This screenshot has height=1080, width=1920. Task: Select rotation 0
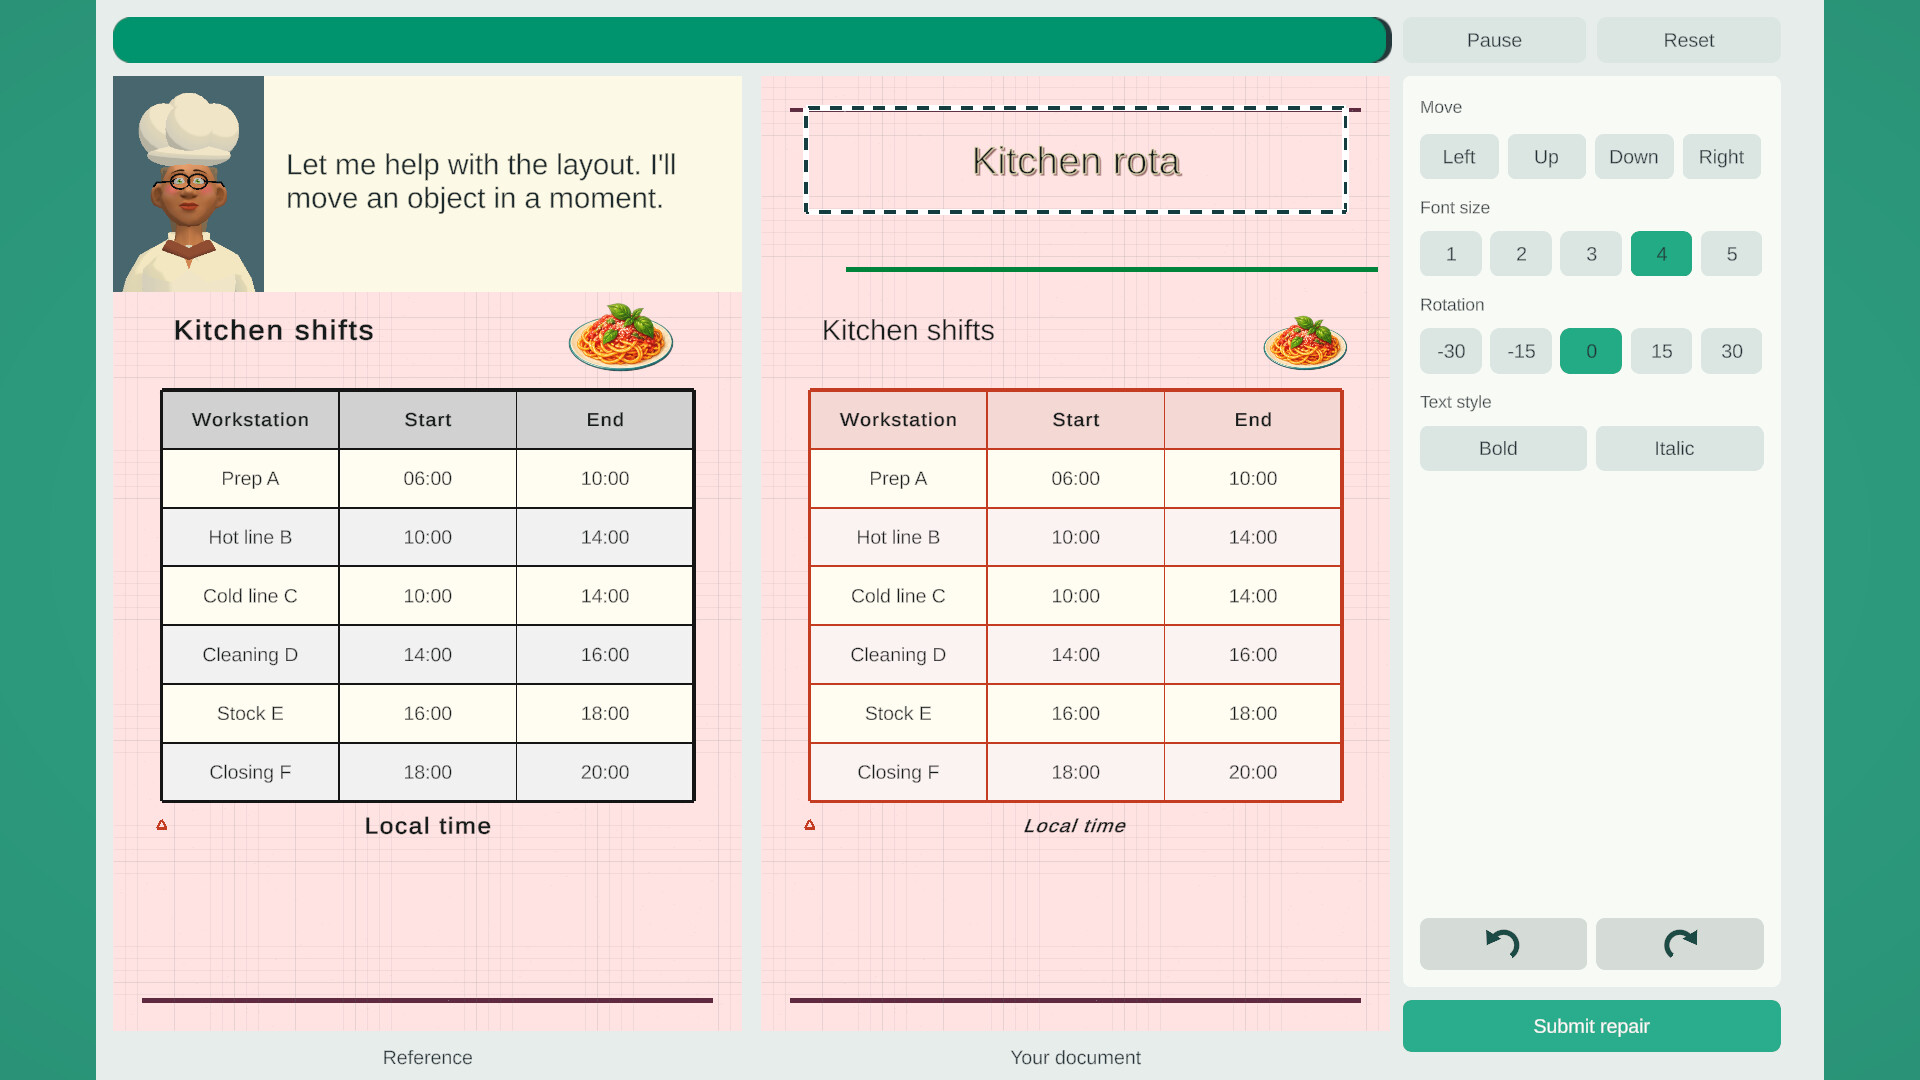1591,351
